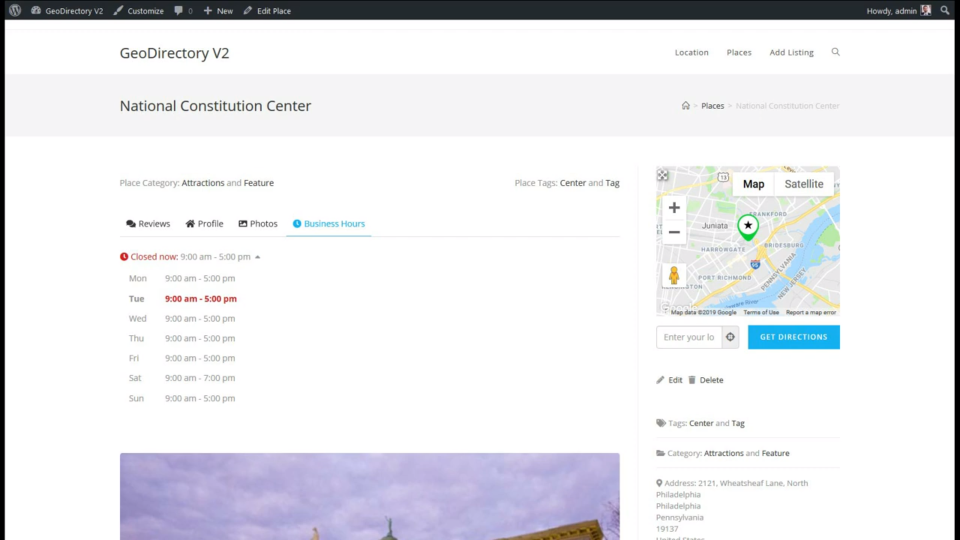Click Tuesday's highlighted 9:00 am - 5:00 pm
960x540 pixels.
(201, 299)
